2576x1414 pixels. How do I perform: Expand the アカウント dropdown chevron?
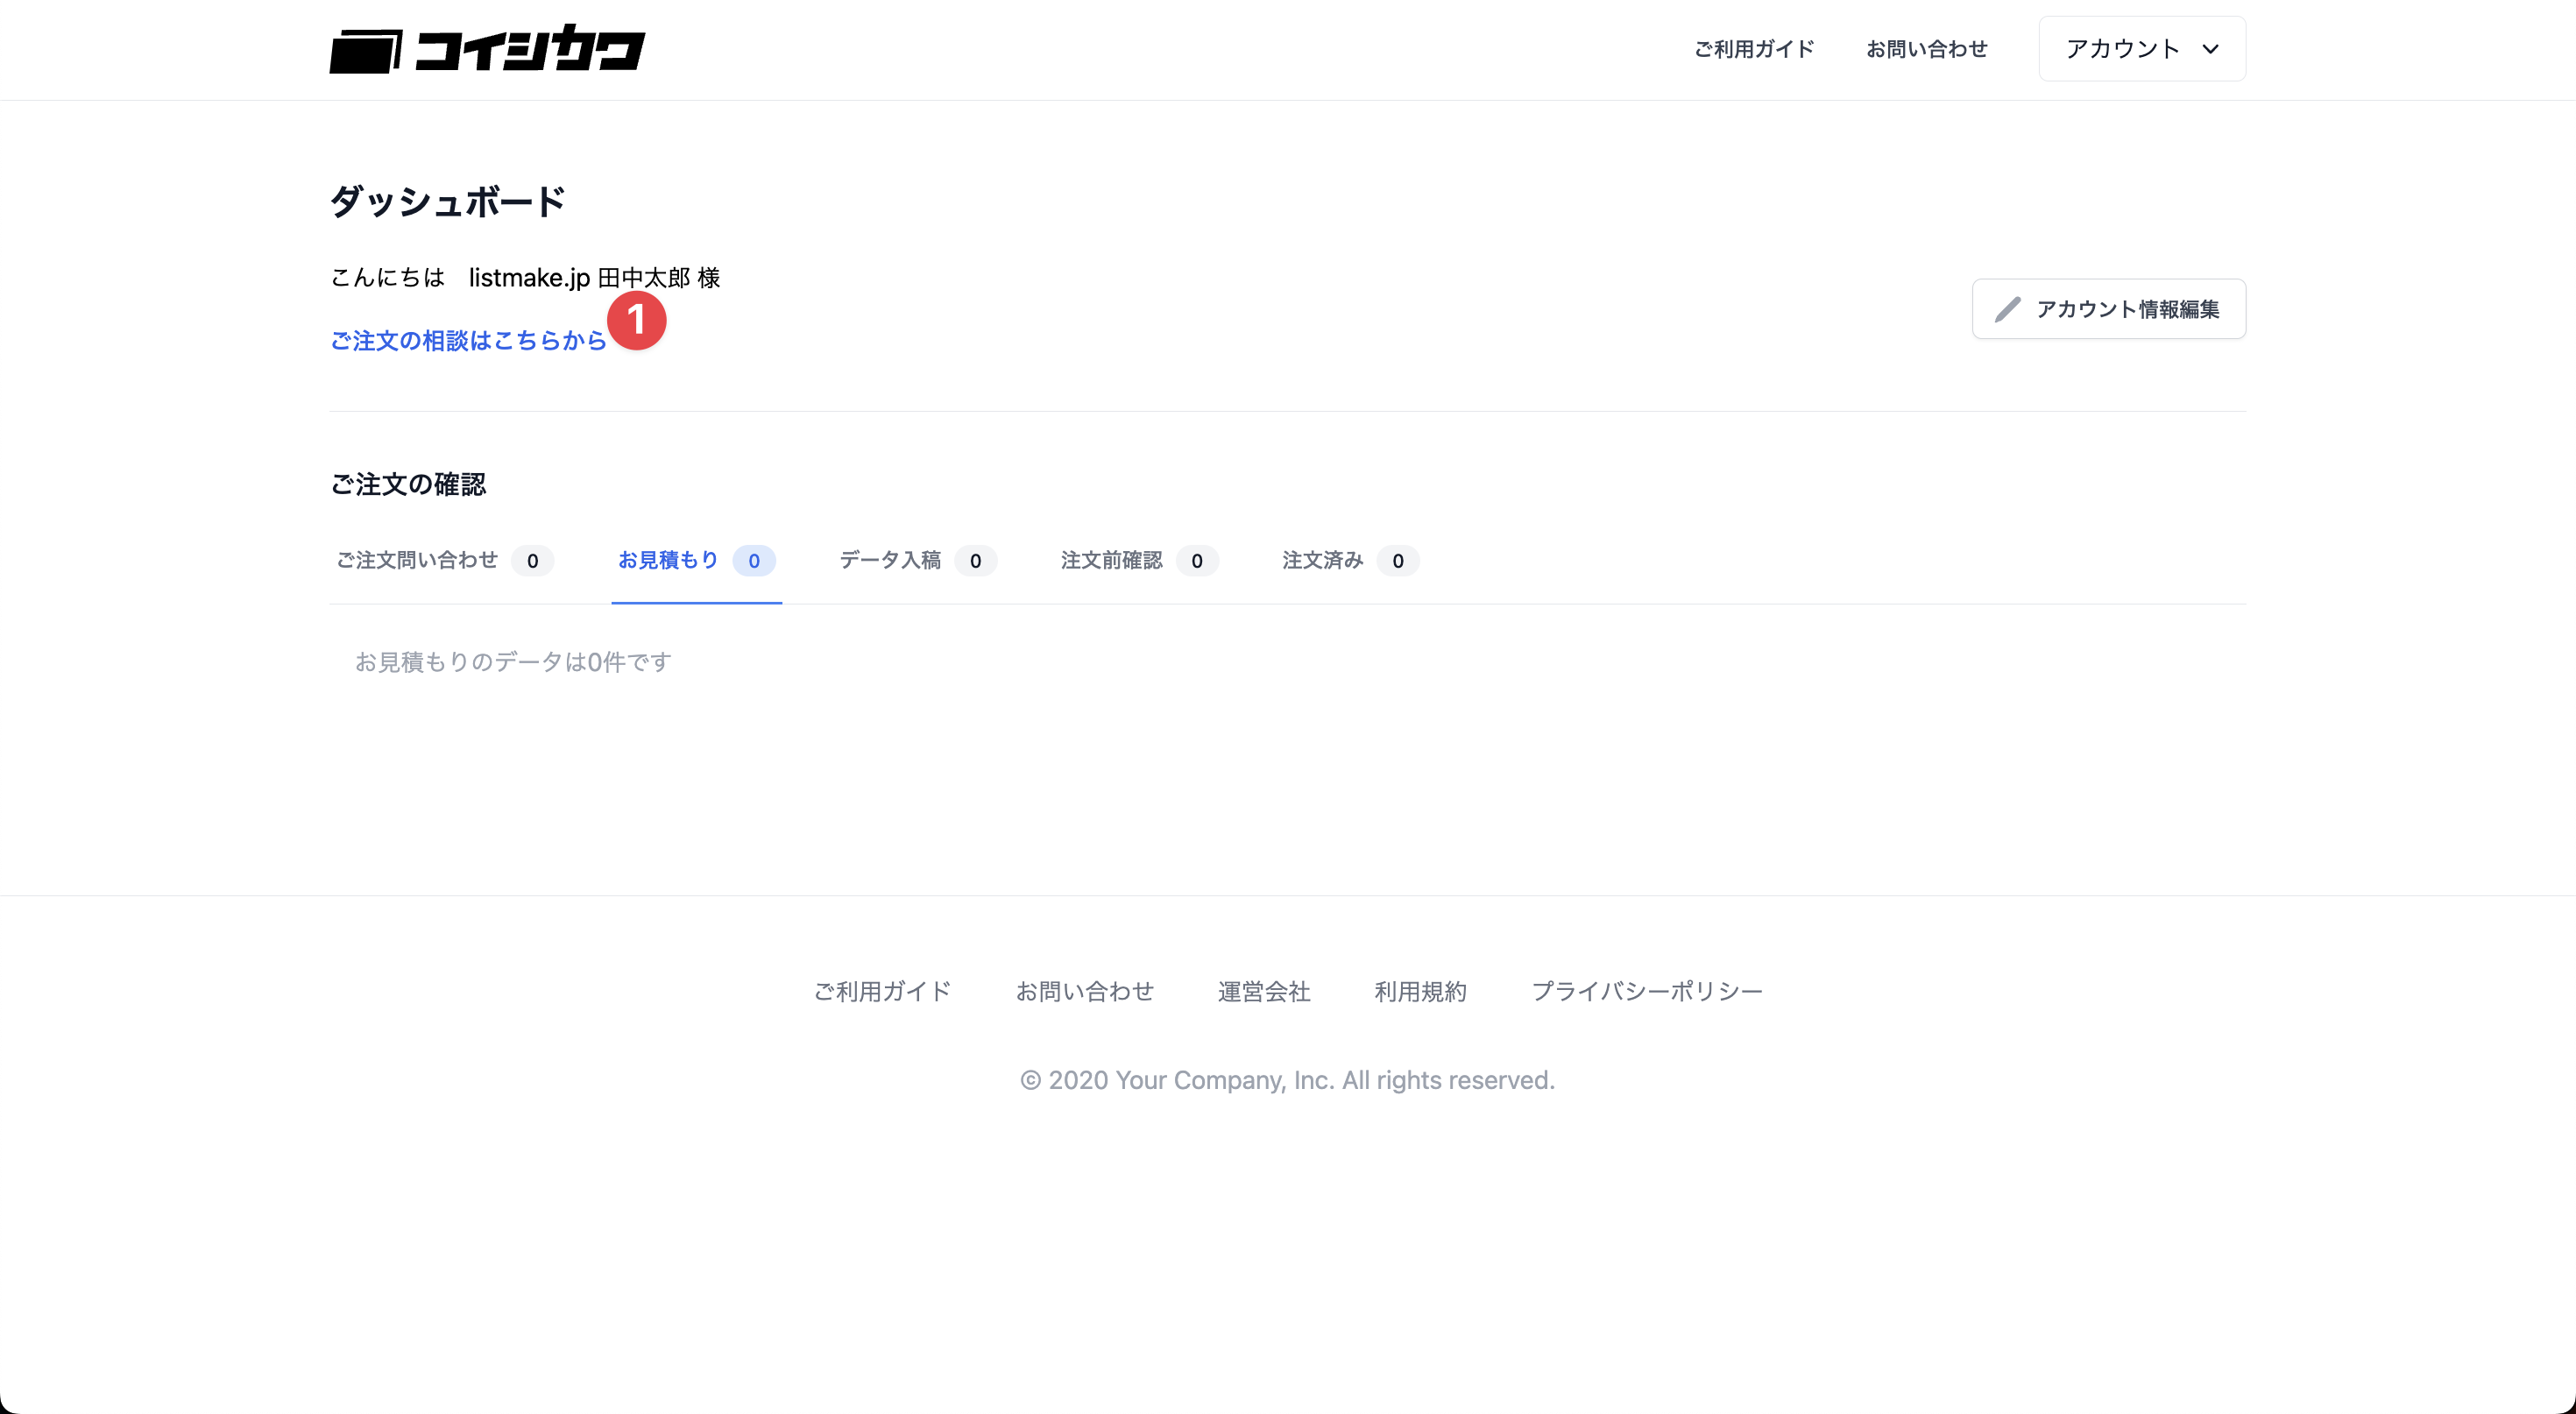[x=2210, y=49]
